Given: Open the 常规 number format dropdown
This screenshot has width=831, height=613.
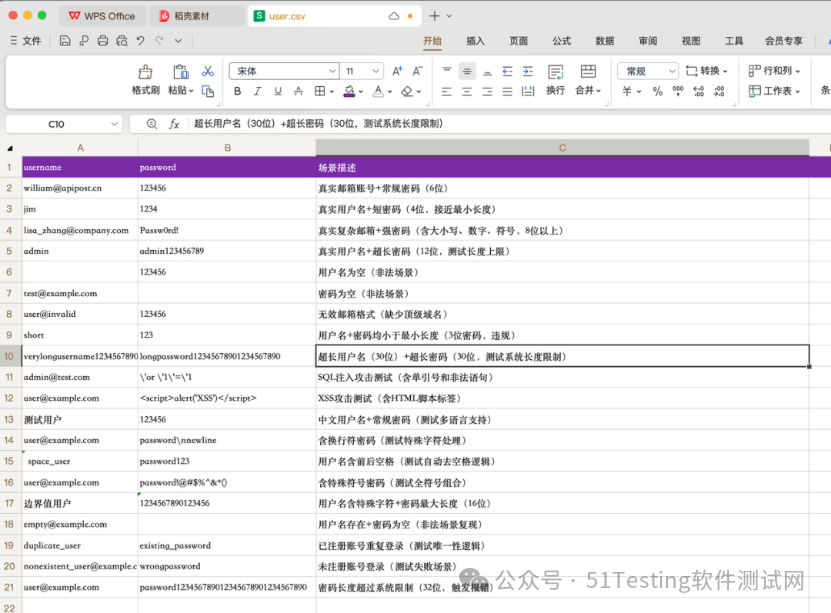Looking at the screenshot, I should (x=648, y=71).
